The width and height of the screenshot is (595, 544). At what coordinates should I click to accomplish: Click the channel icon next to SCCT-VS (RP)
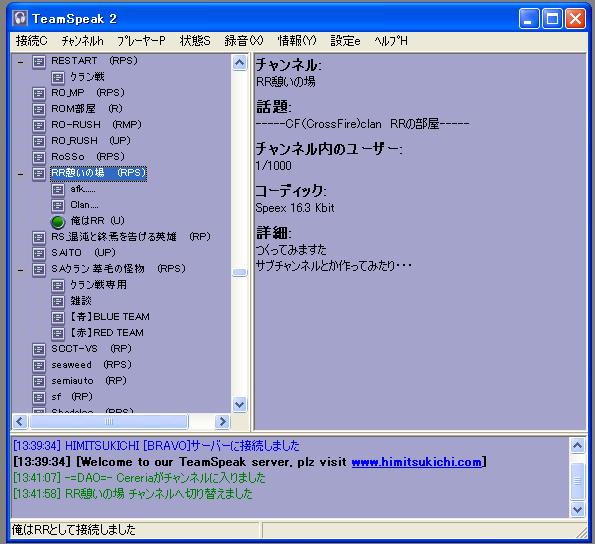coord(39,349)
